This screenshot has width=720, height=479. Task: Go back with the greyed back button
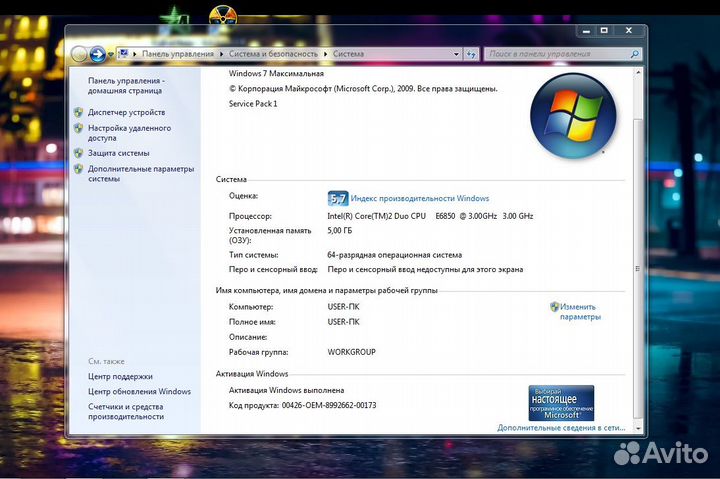79,54
